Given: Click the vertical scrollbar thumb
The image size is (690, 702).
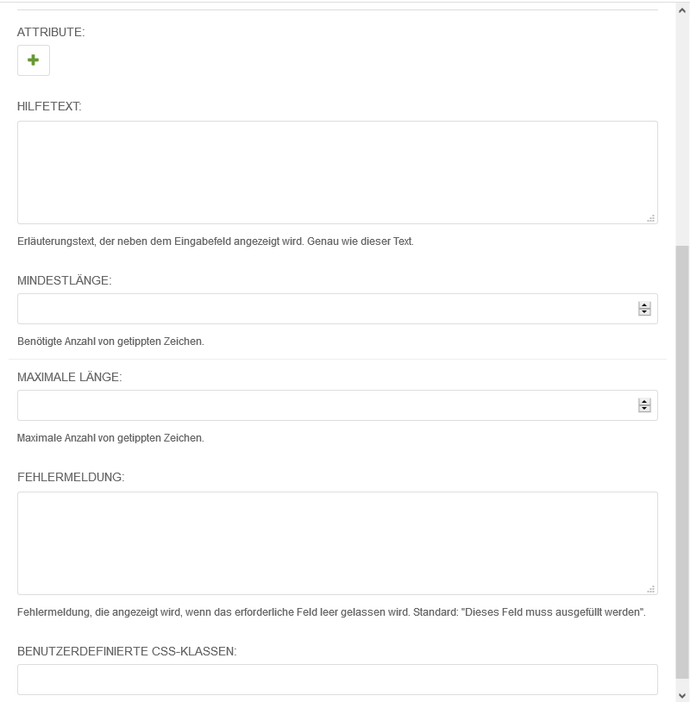Looking at the screenshot, I should [682, 460].
